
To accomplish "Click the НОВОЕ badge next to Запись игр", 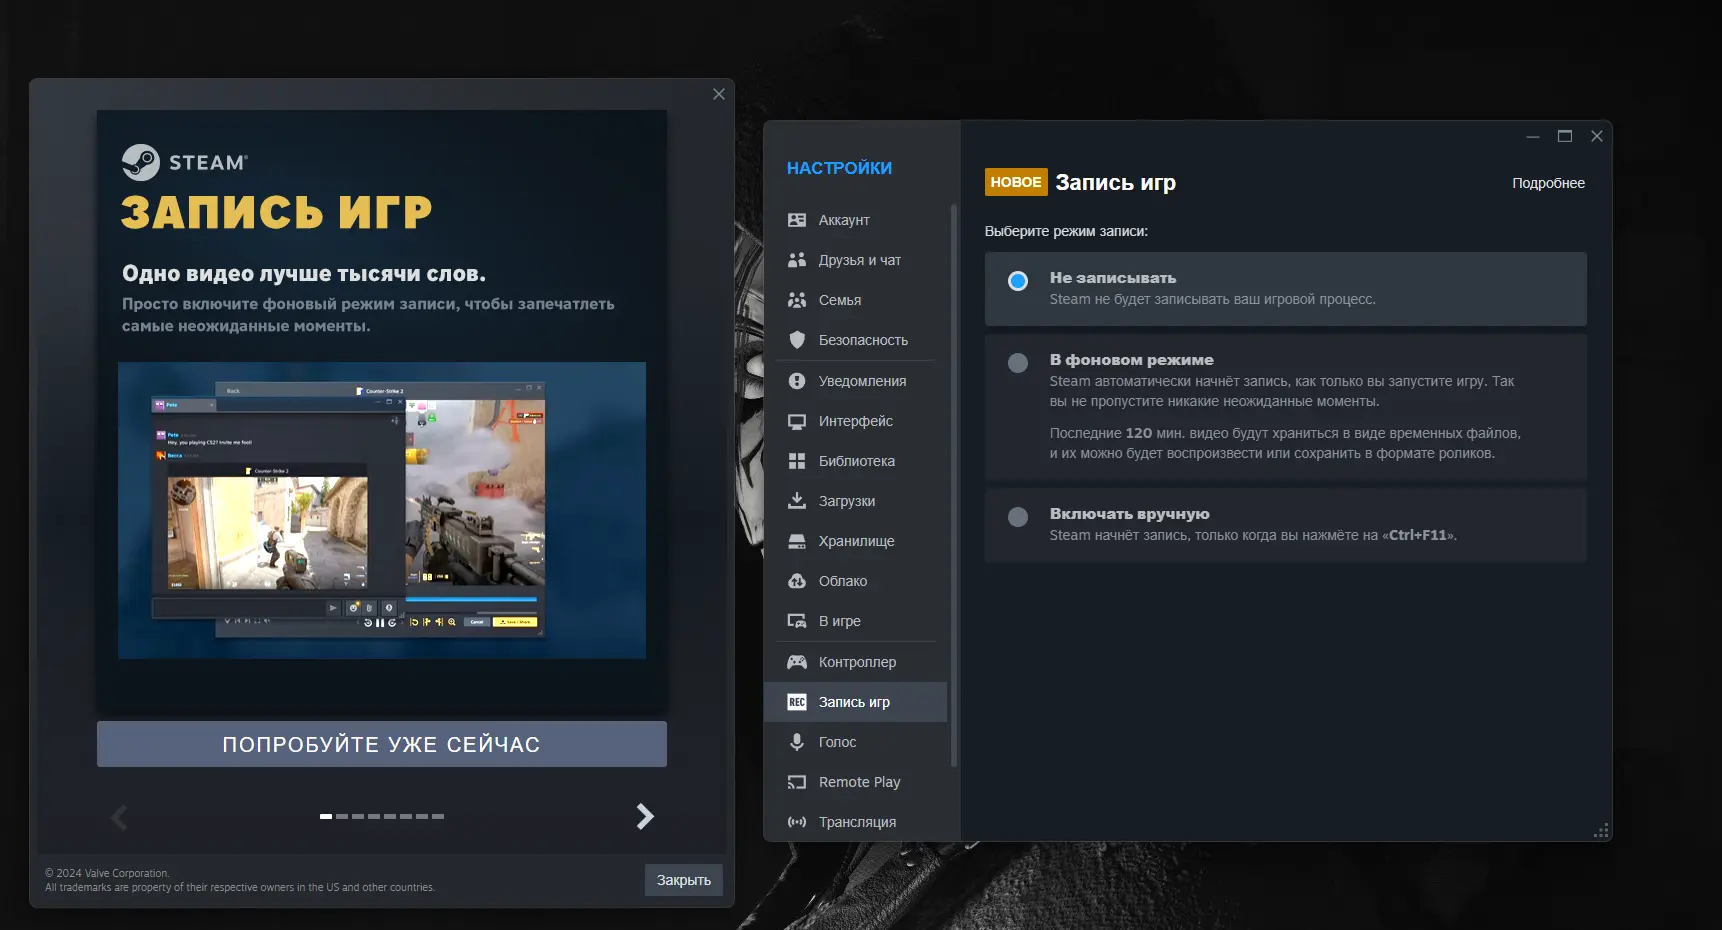I will (1016, 182).
